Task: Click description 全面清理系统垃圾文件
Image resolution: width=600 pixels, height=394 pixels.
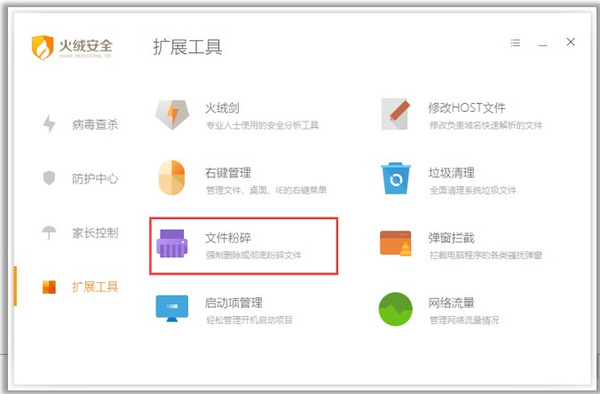Action: pyautogui.click(x=473, y=190)
